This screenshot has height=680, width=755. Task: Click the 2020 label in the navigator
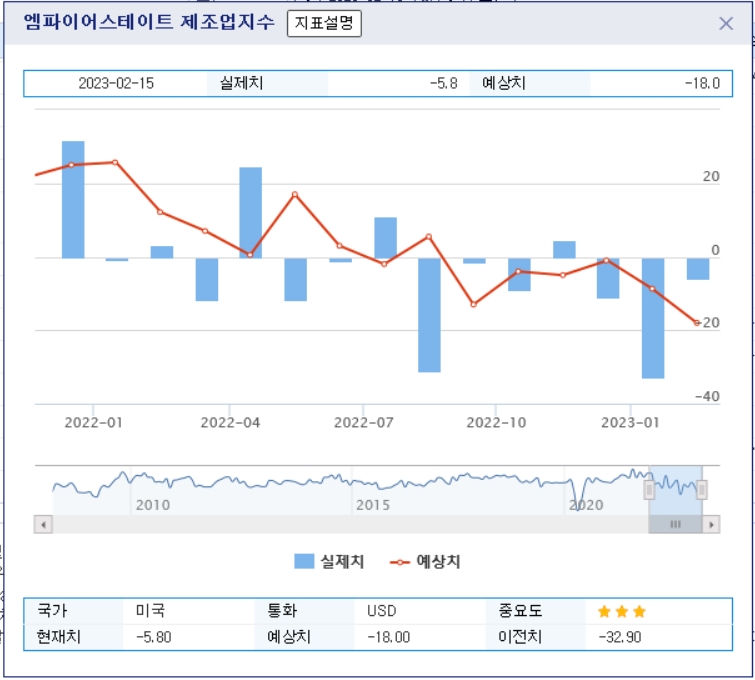pos(586,505)
